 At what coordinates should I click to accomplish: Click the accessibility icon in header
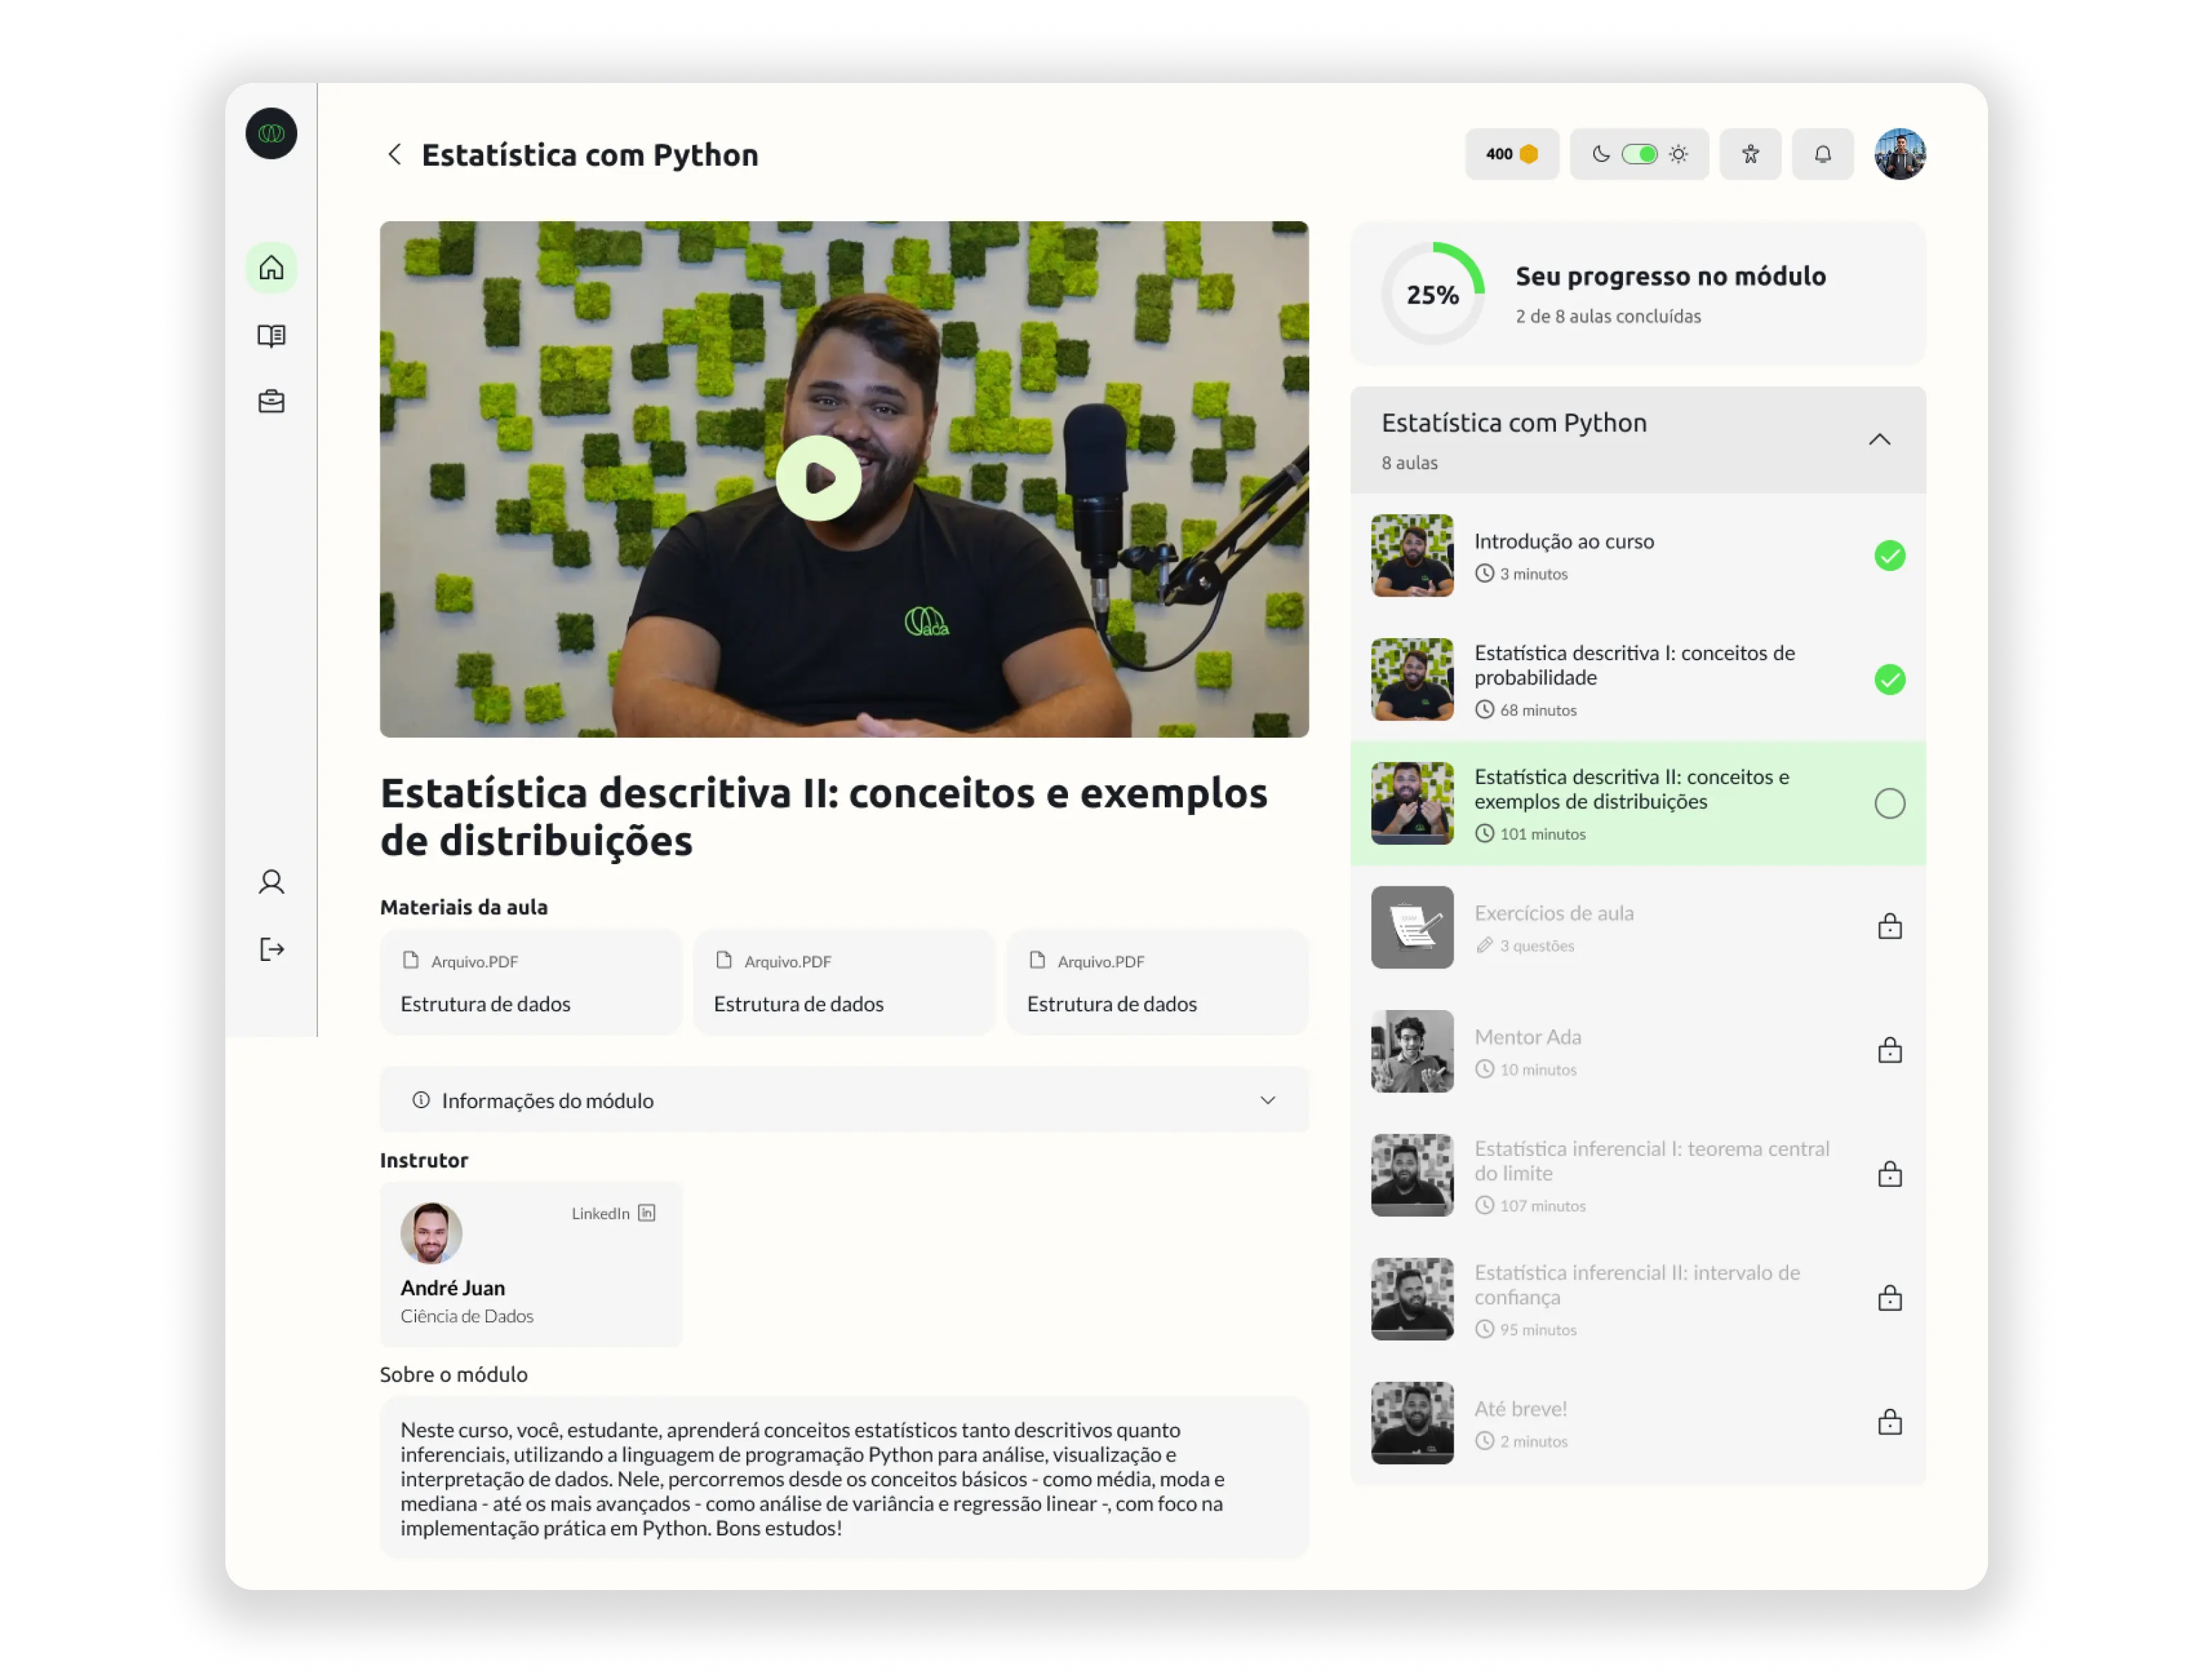click(x=1750, y=154)
